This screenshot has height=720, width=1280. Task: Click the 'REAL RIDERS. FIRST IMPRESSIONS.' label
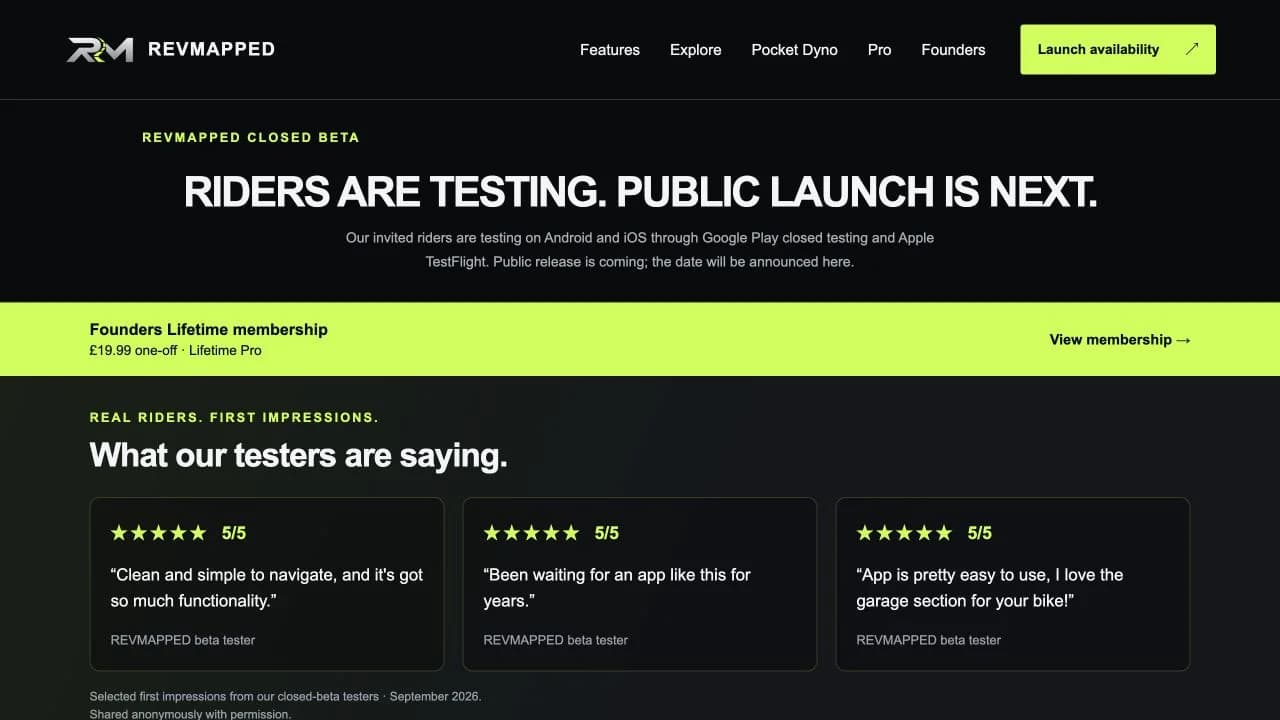pos(235,417)
